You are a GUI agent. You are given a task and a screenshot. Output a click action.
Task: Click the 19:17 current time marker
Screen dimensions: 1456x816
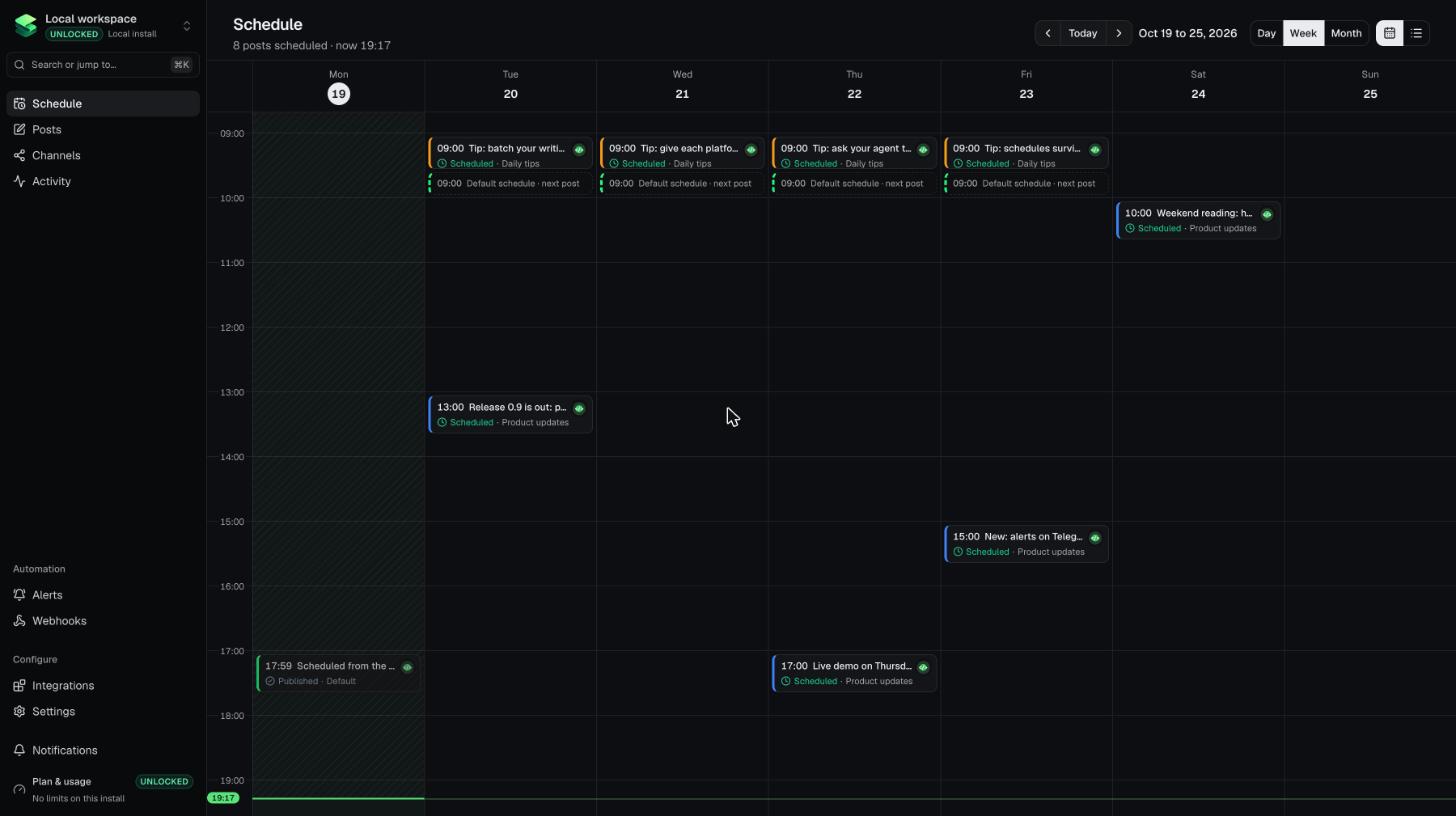(x=223, y=798)
